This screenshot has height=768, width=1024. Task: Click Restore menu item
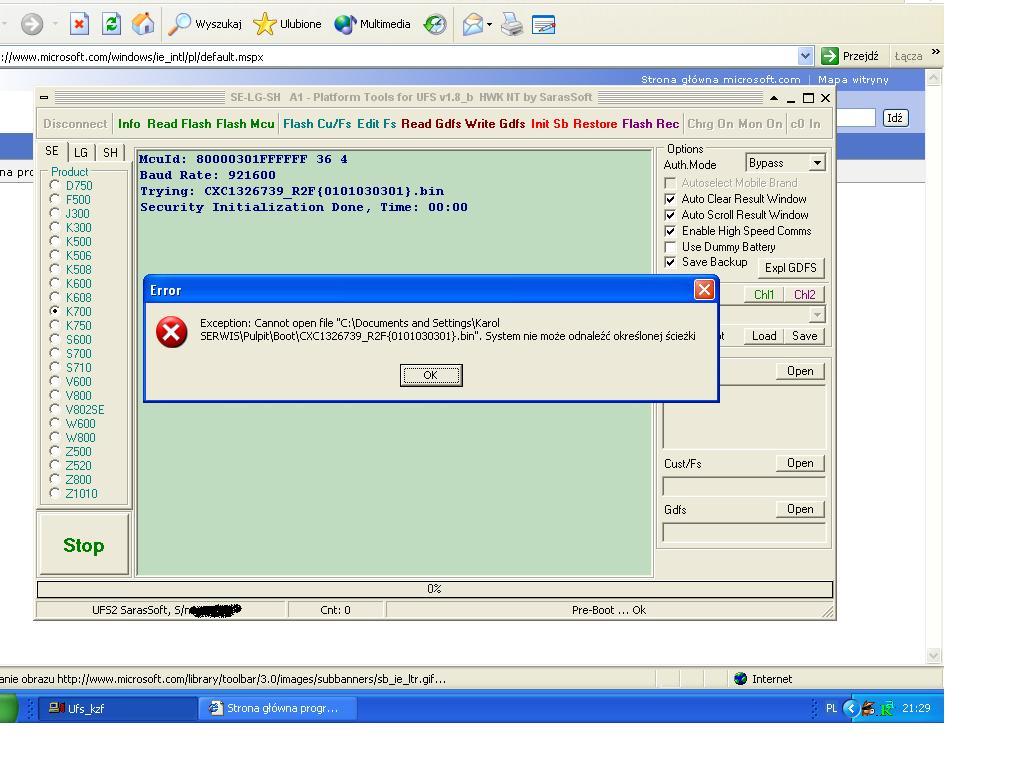coord(595,123)
